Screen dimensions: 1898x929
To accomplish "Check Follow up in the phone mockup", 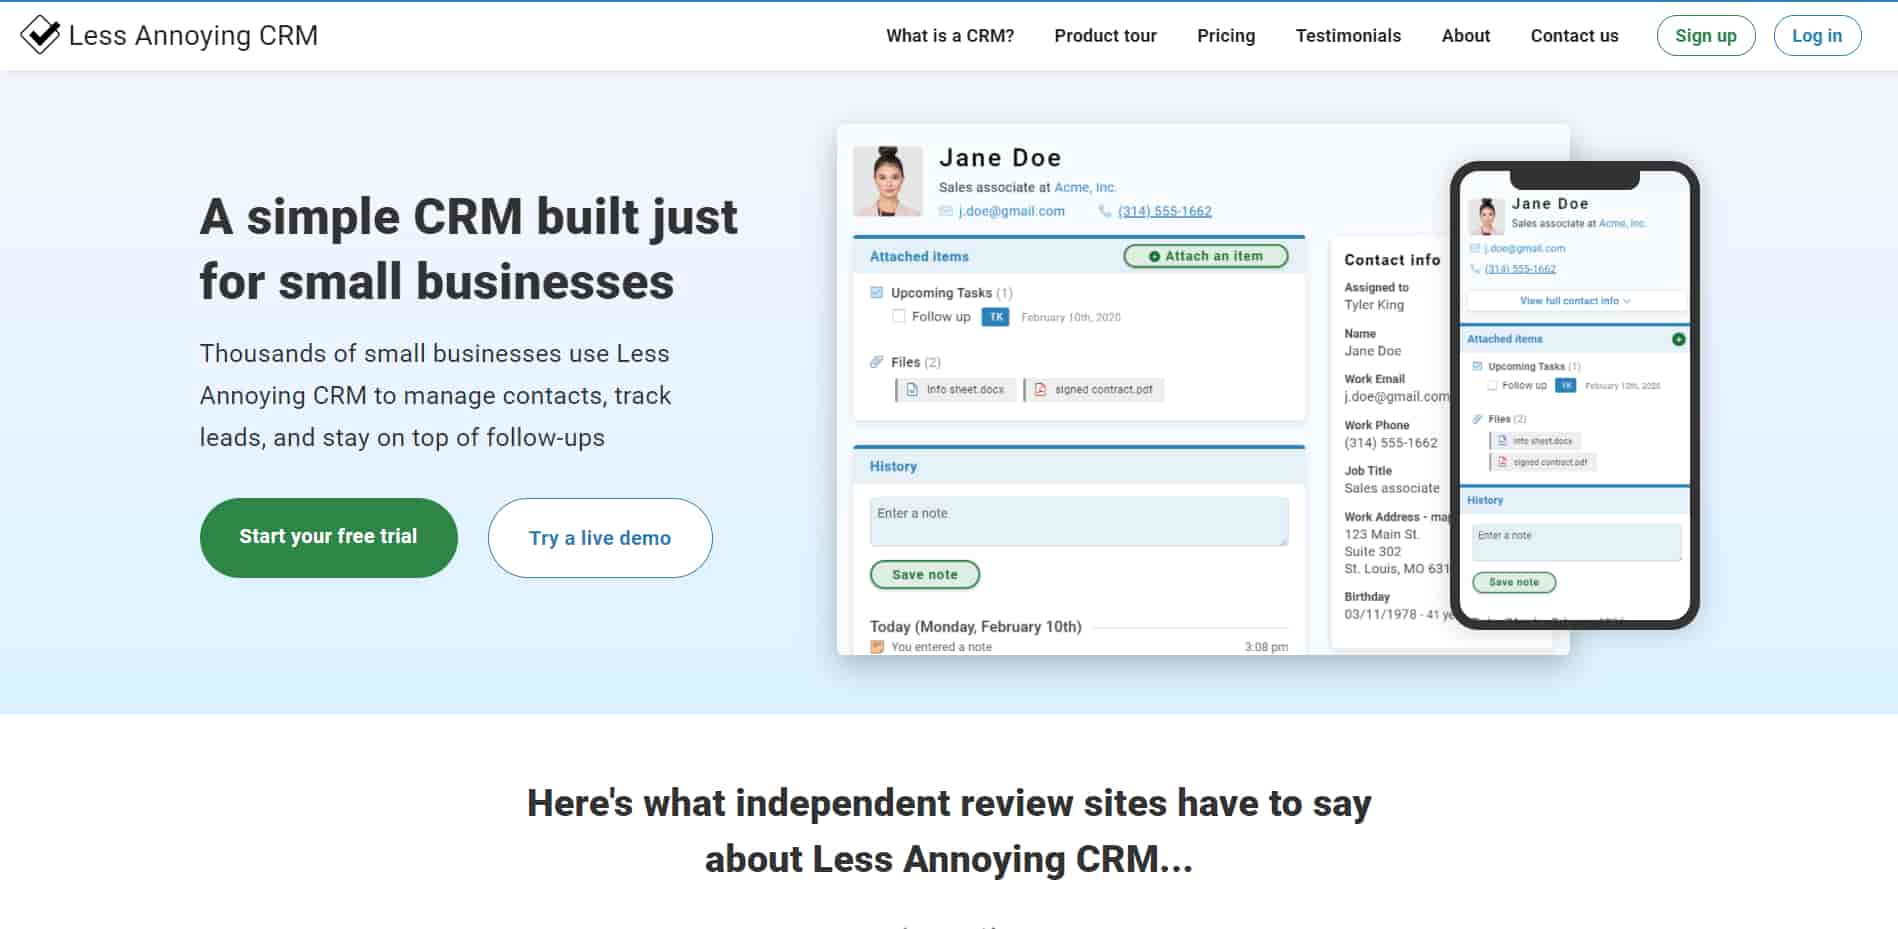I will [1492, 385].
